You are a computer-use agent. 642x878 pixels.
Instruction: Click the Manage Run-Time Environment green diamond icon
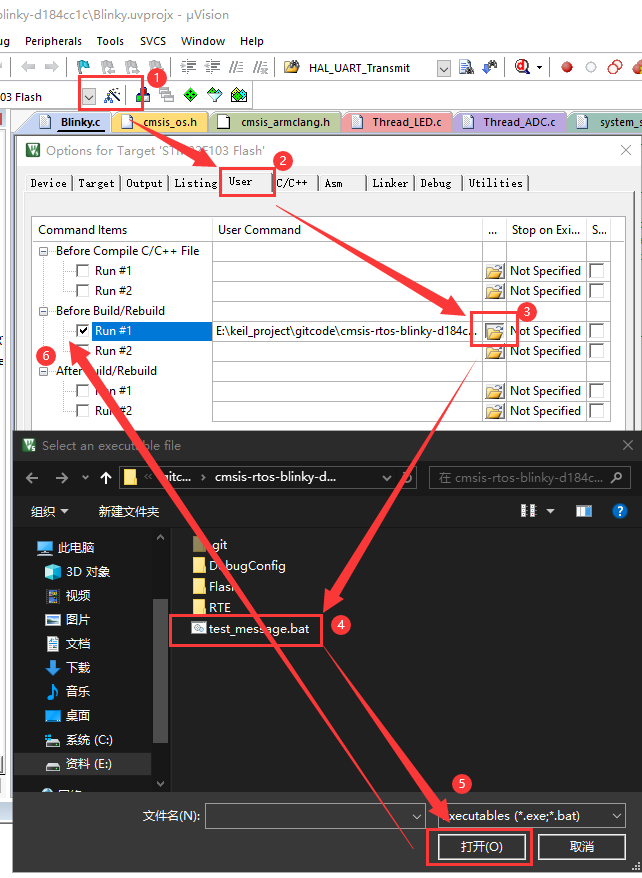click(190, 96)
